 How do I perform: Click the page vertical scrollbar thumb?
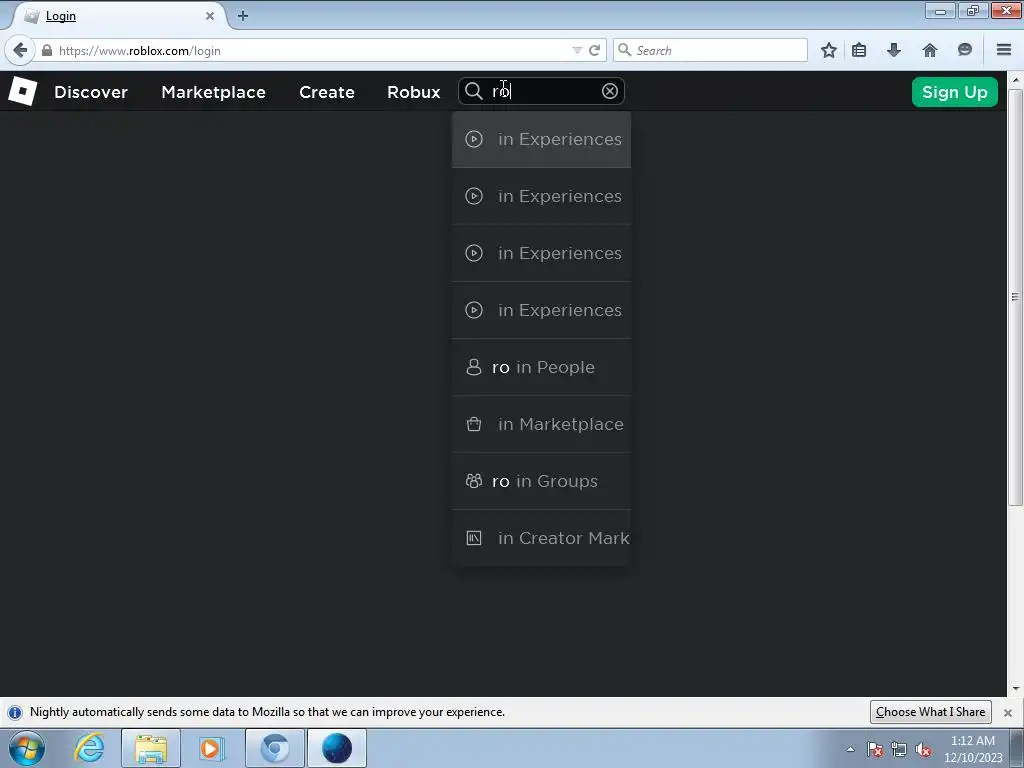pyautogui.click(x=1015, y=297)
